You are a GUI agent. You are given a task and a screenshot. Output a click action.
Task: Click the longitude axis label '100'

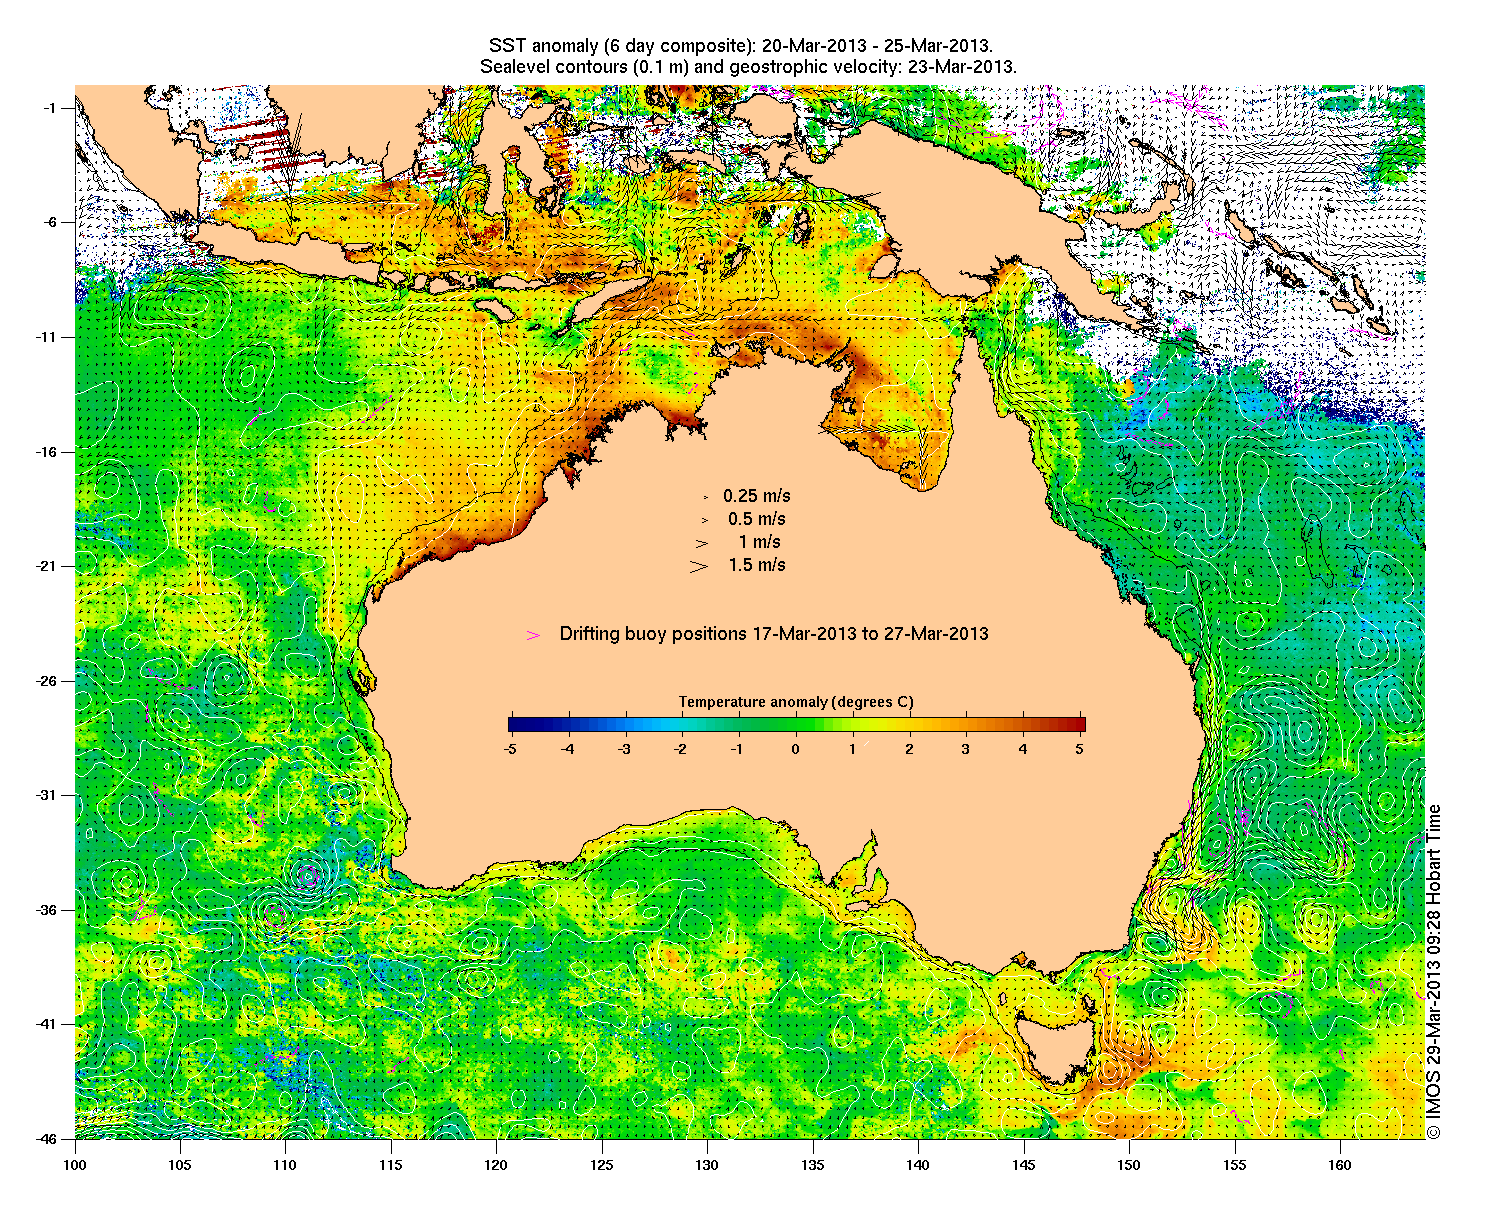(x=75, y=1165)
